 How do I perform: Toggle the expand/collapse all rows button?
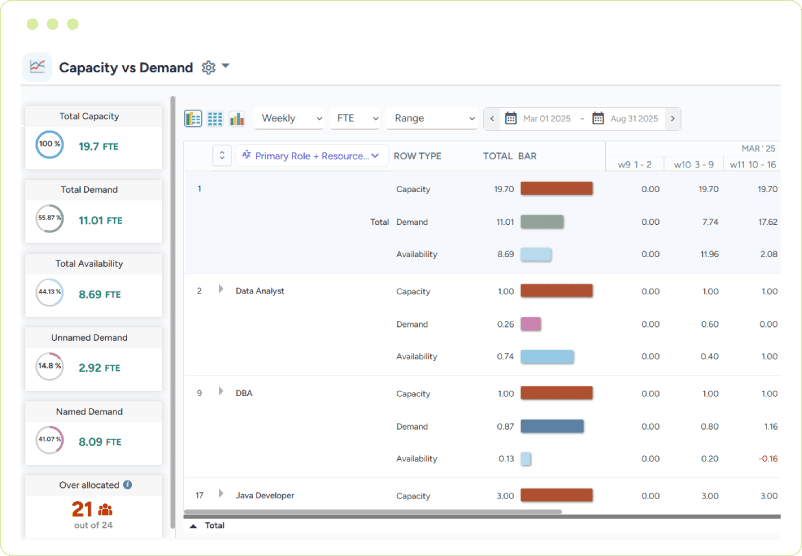[222, 155]
